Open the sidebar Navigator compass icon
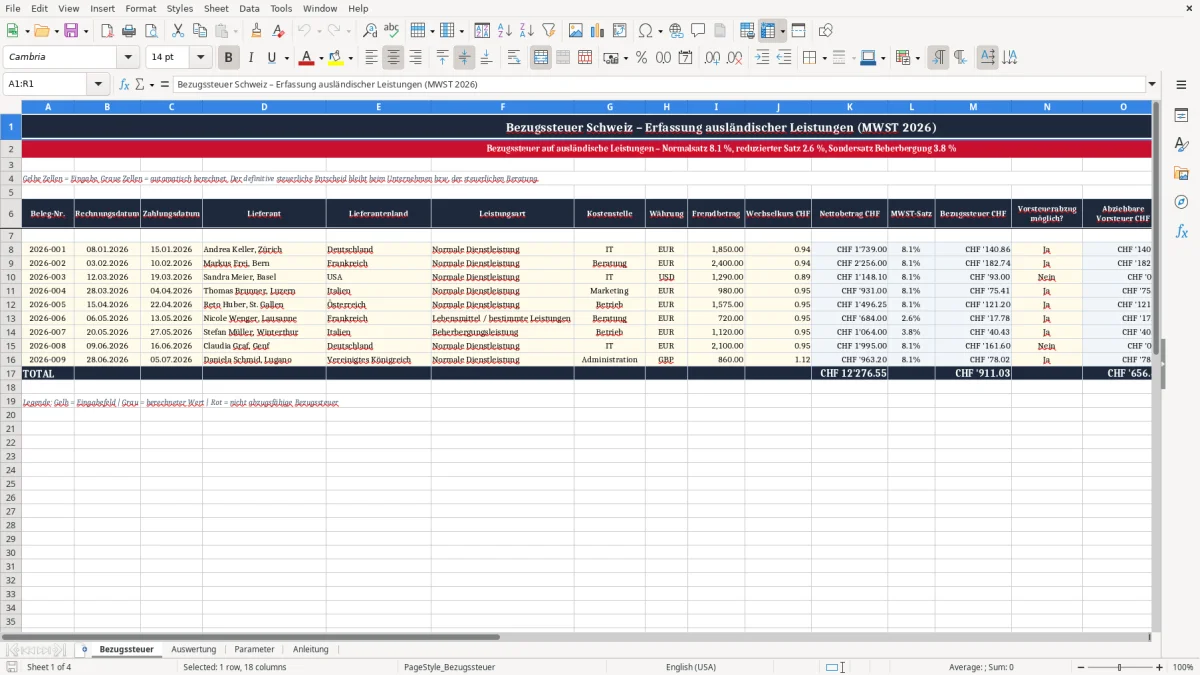This screenshot has height=675, width=1200. point(1181,202)
